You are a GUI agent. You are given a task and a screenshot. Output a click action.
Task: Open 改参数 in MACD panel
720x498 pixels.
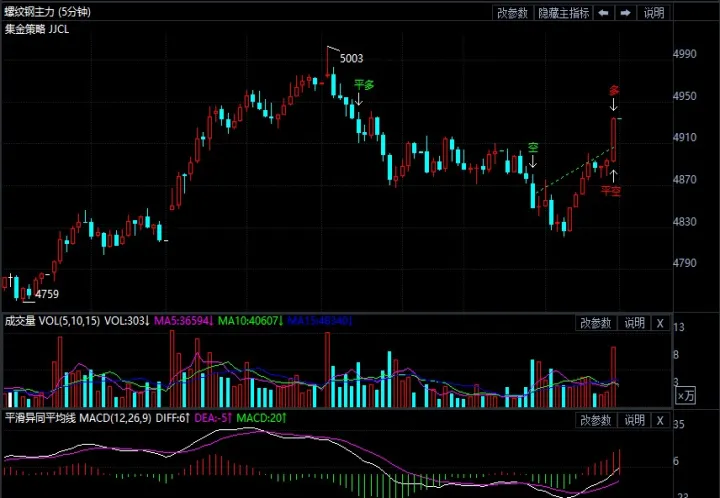pos(594,416)
